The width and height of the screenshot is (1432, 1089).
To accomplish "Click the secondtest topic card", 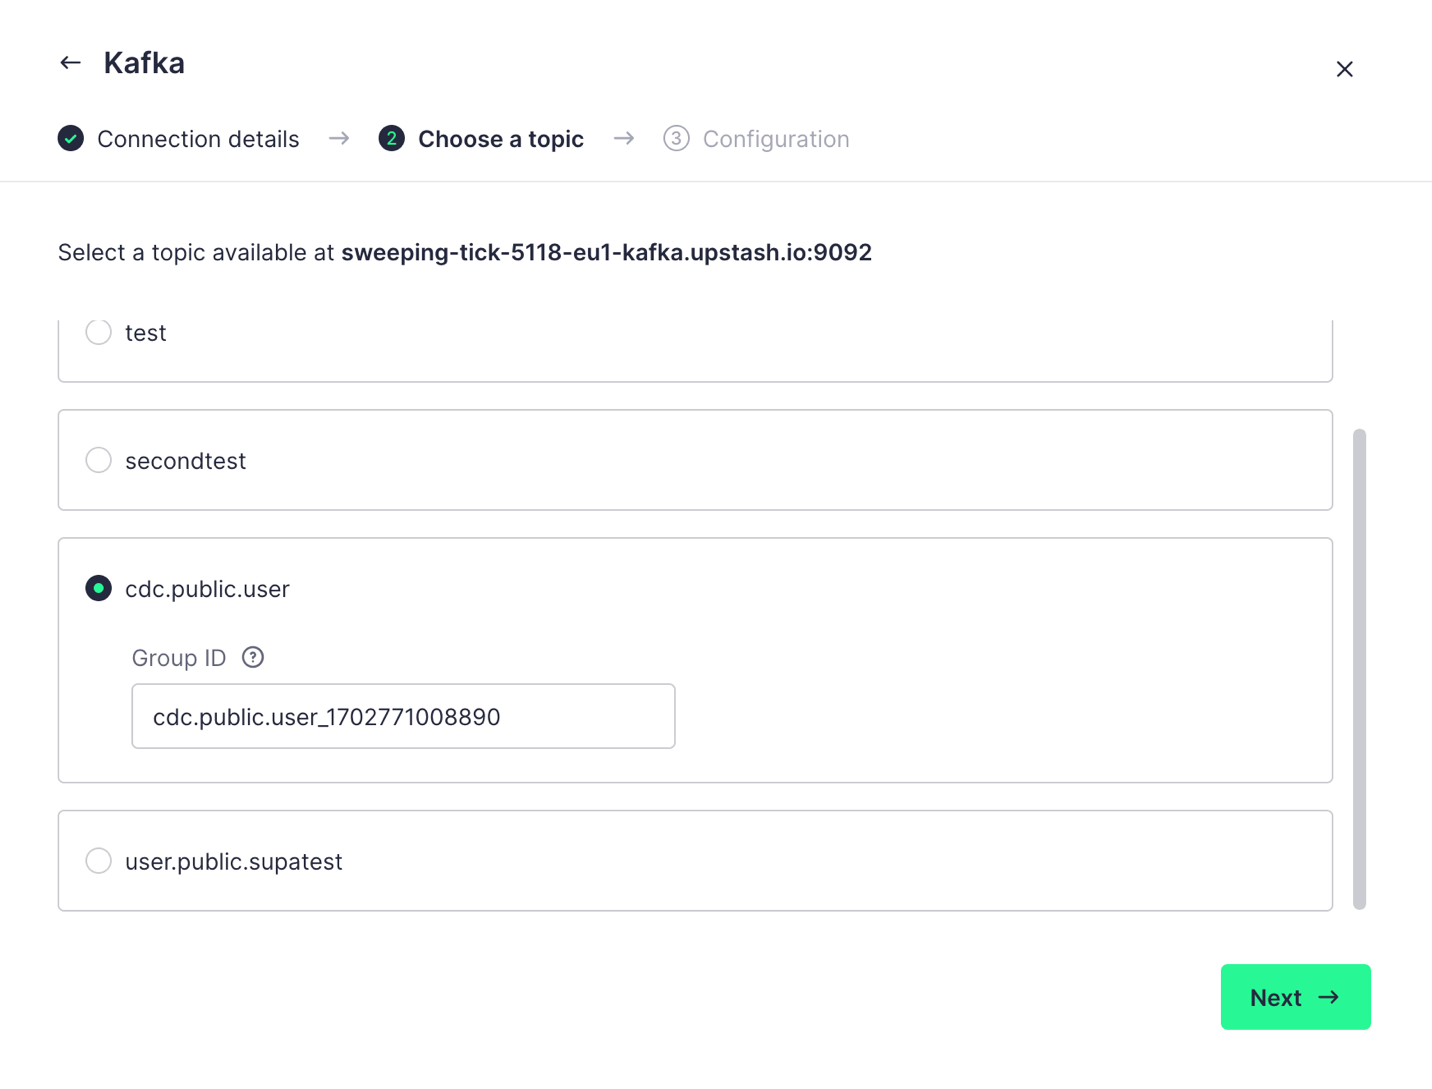I will 695,460.
